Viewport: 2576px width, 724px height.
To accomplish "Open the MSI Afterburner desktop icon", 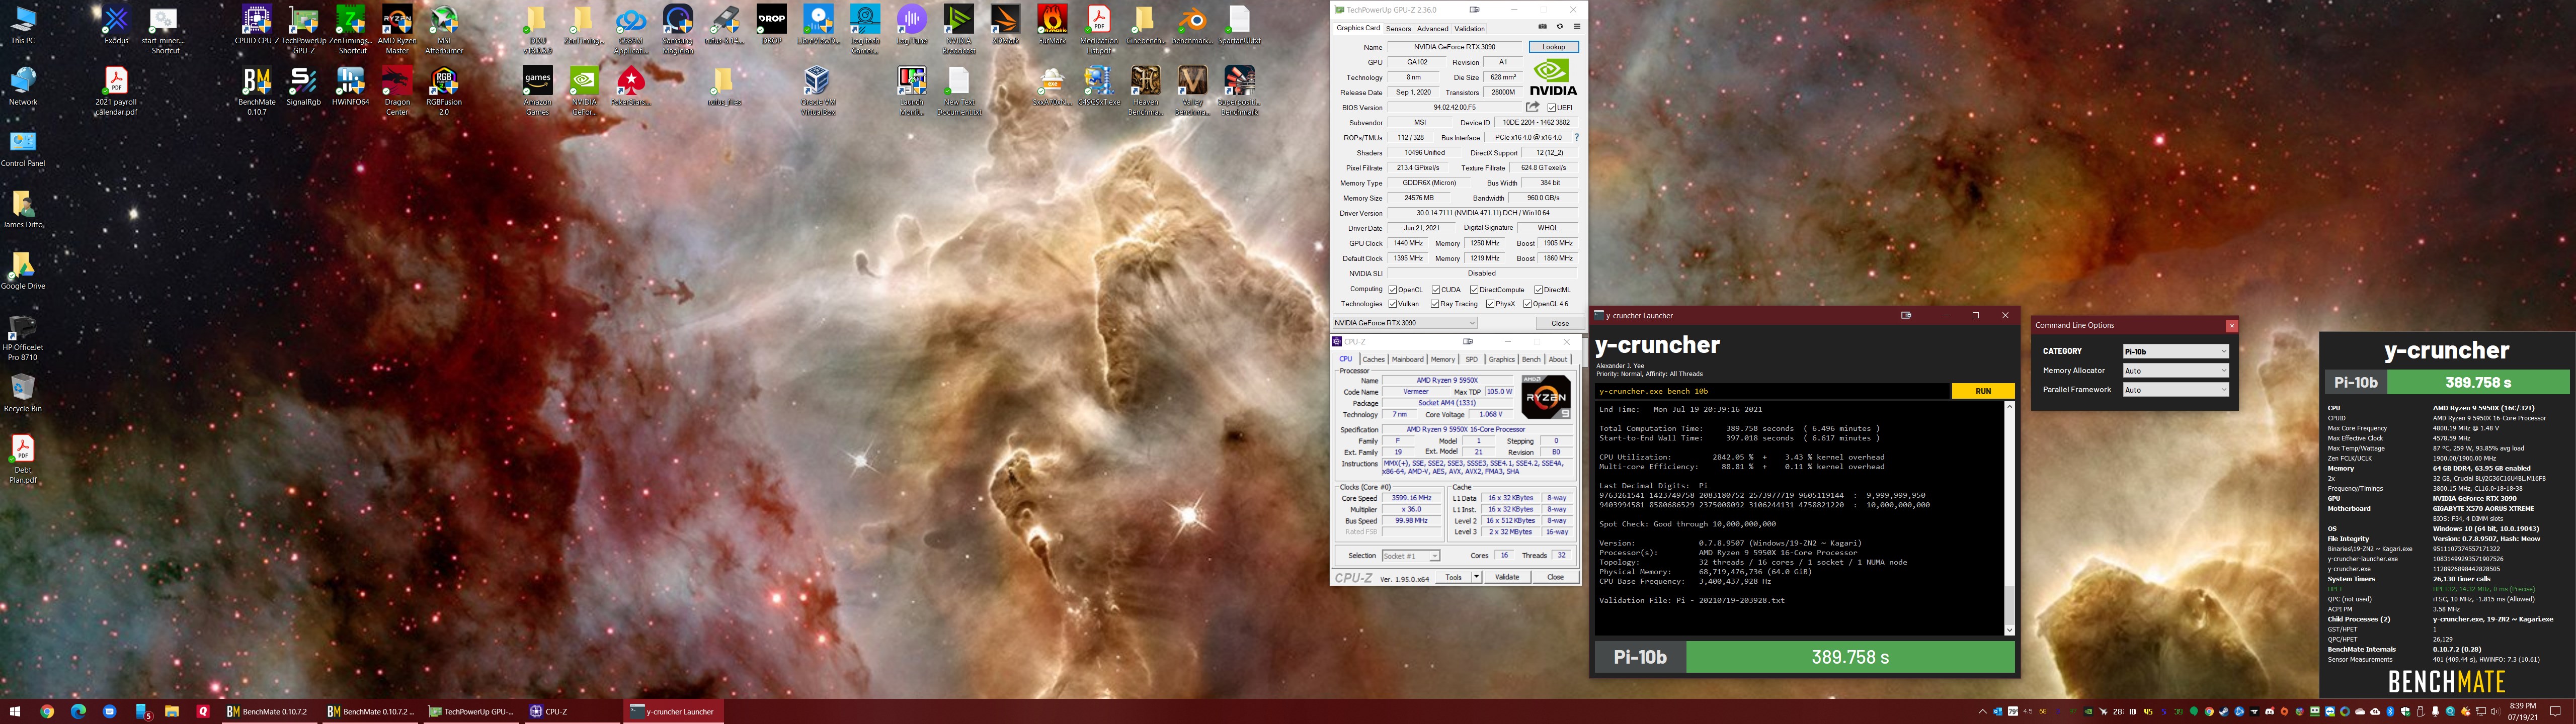I will (x=444, y=30).
